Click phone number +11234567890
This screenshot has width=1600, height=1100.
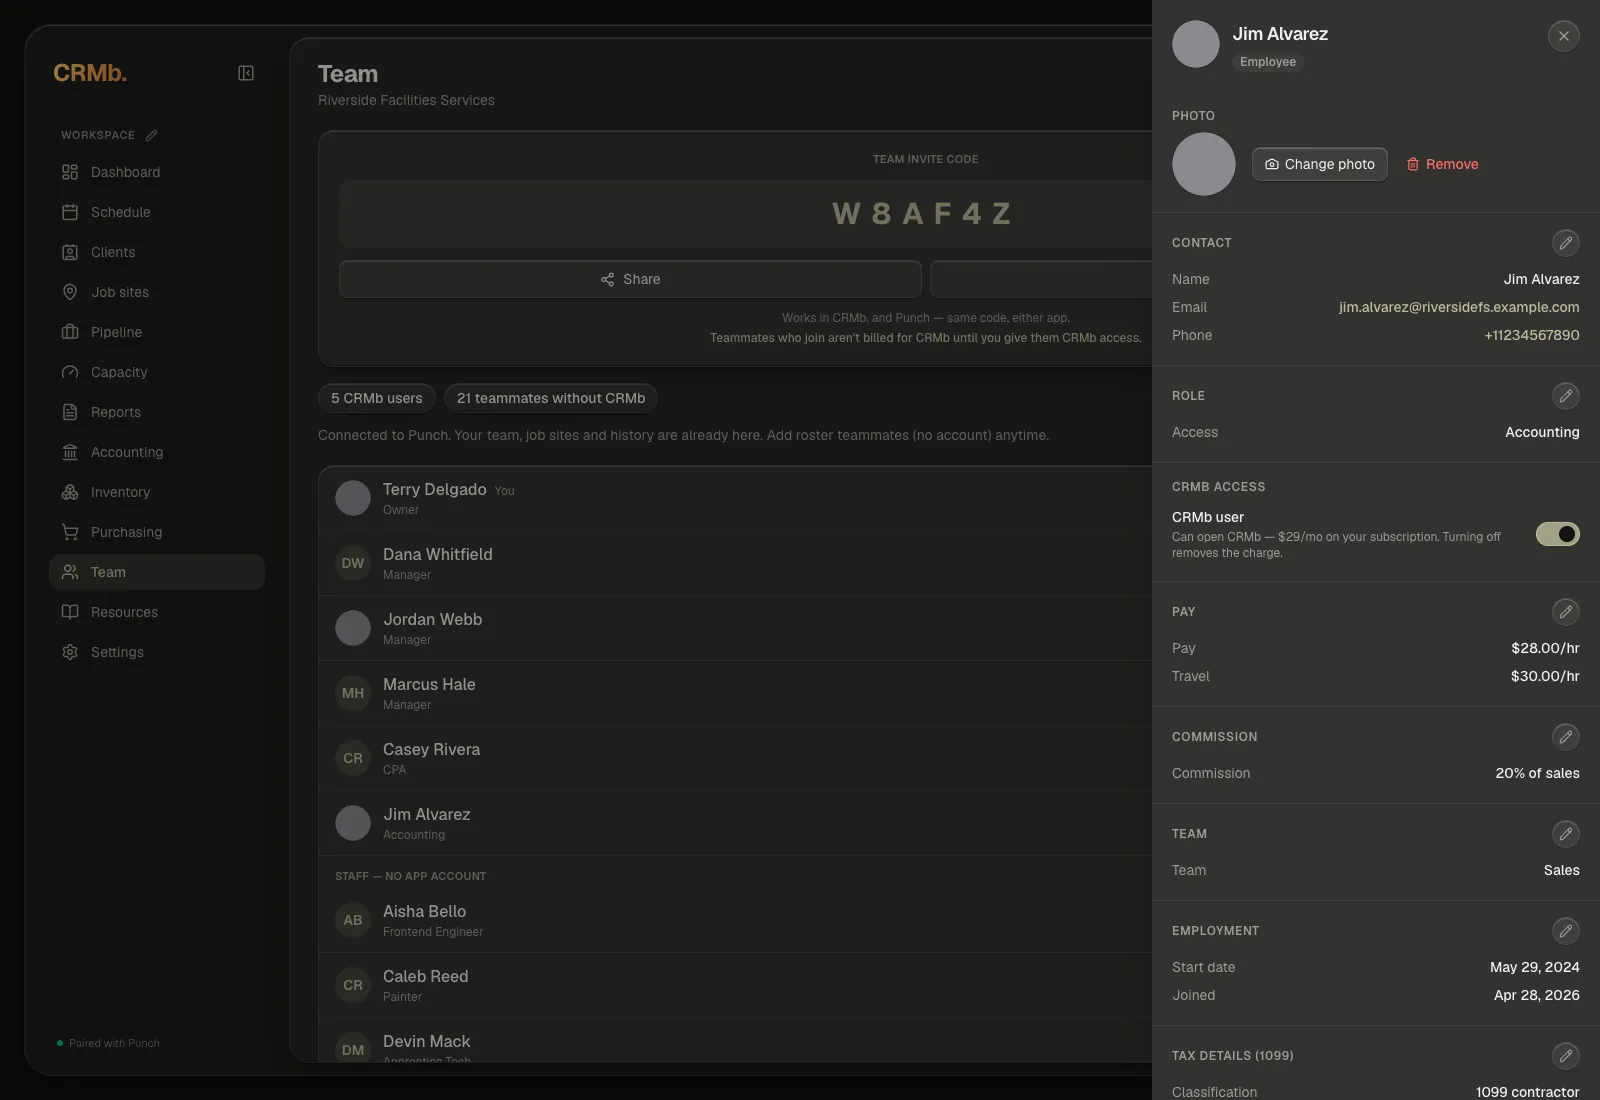coord(1532,335)
